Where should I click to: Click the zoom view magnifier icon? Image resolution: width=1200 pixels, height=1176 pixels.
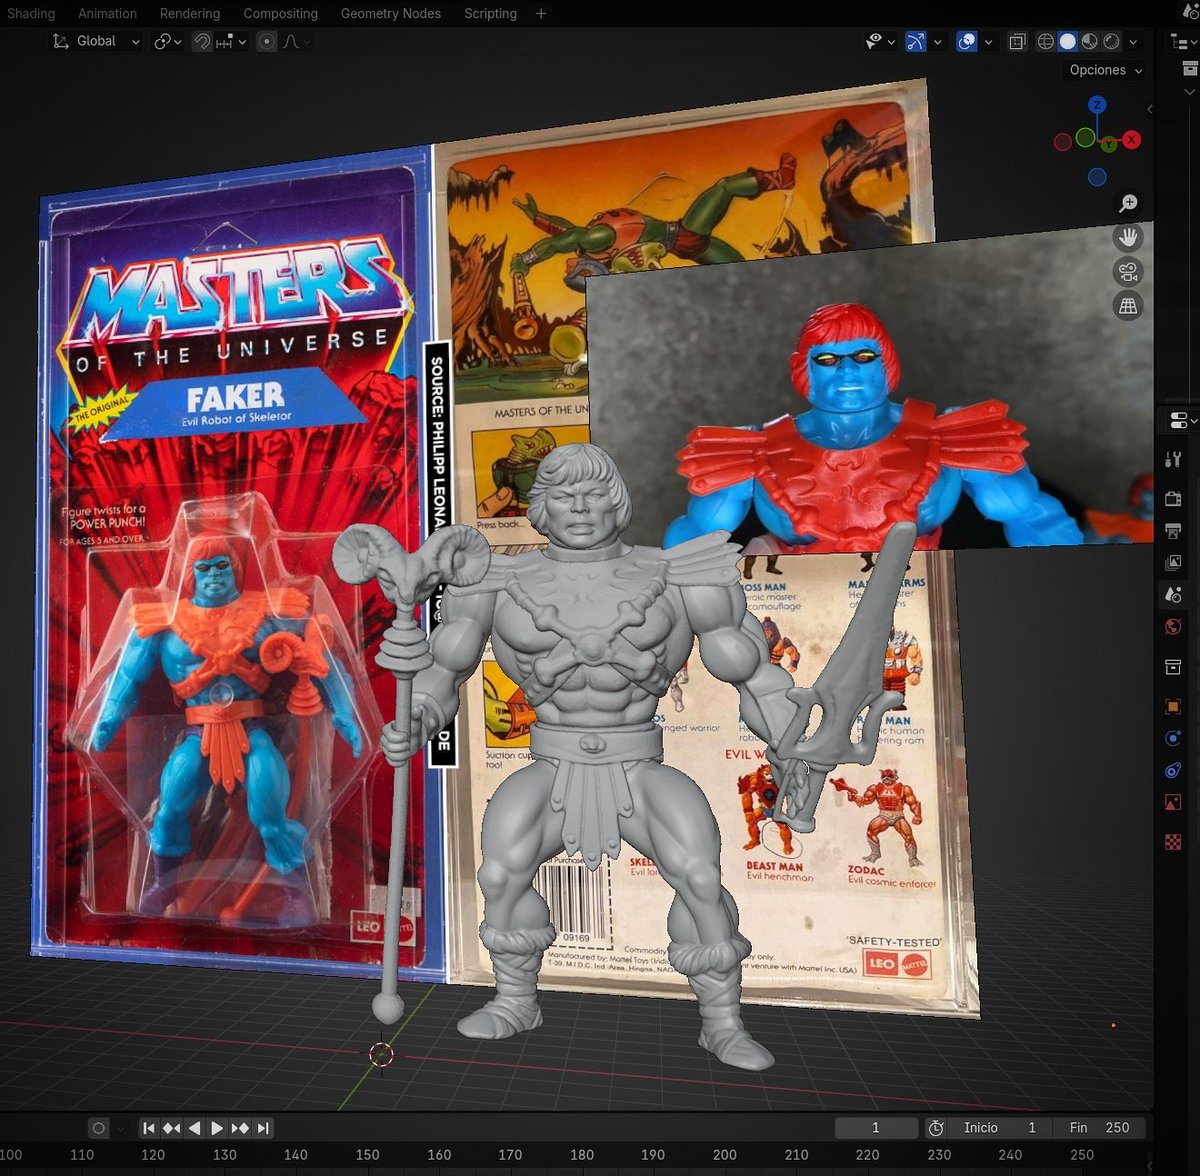pos(1129,203)
